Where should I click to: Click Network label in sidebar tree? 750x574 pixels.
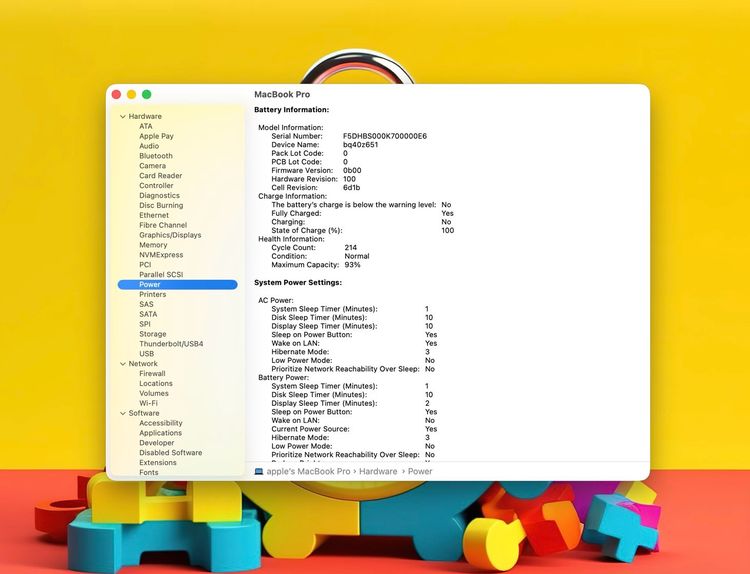click(x=143, y=364)
